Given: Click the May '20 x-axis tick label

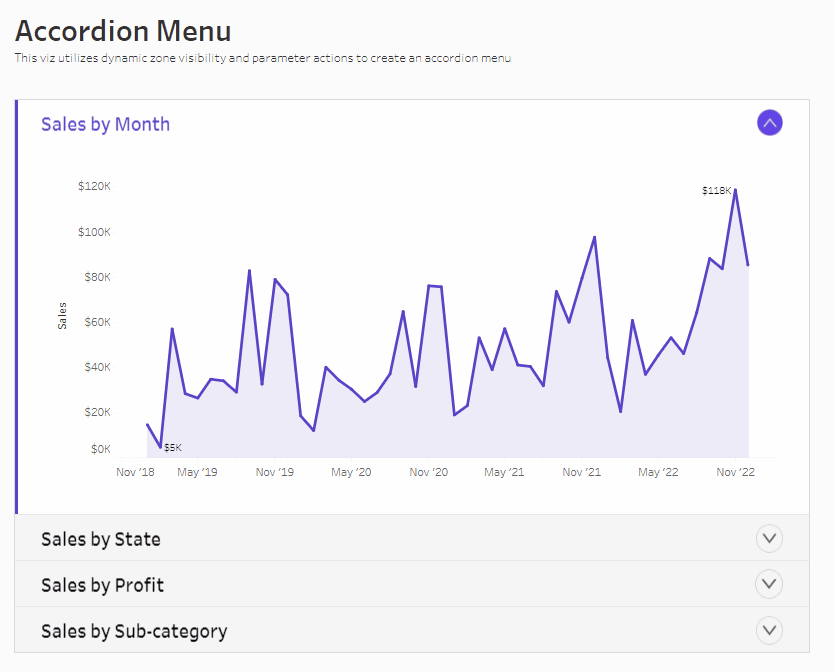Looking at the screenshot, I should [351, 472].
